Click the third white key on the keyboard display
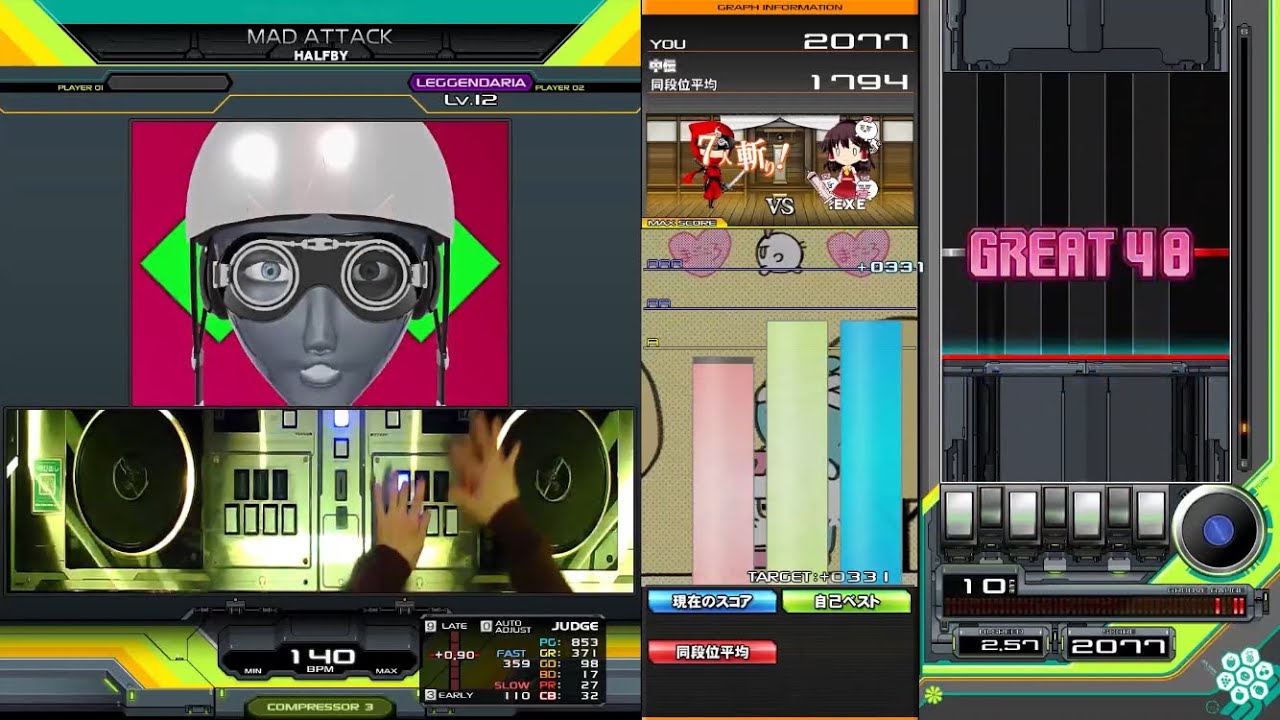This screenshot has width=1280, height=720. click(x=1023, y=516)
